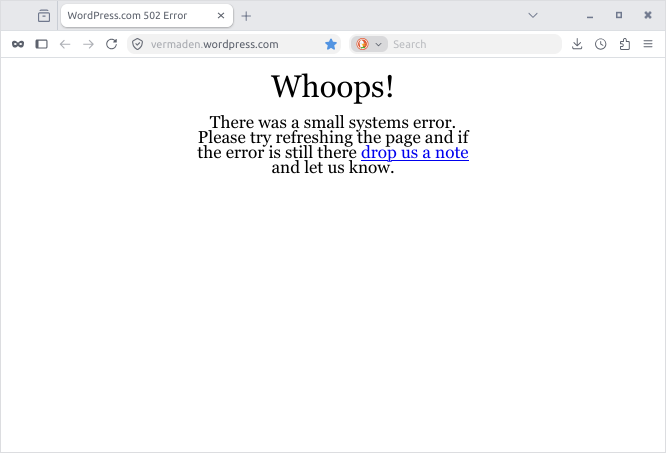Reload the current page
Image resolution: width=666 pixels, height=453 pixels.
[x=112, y=44]
